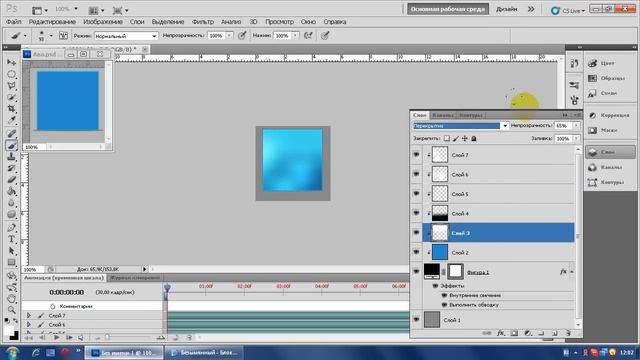
Task: Enable airbrush mode in options bar
Action: (x=308, y=36)
